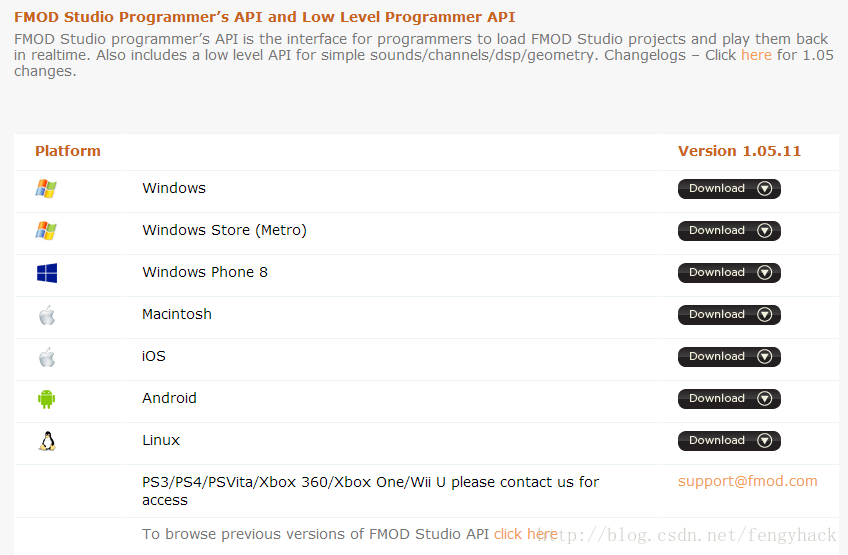The image size is (848, 555).
Task: Click the Macintosh Apple logo icon
Action: pos(47,315)
